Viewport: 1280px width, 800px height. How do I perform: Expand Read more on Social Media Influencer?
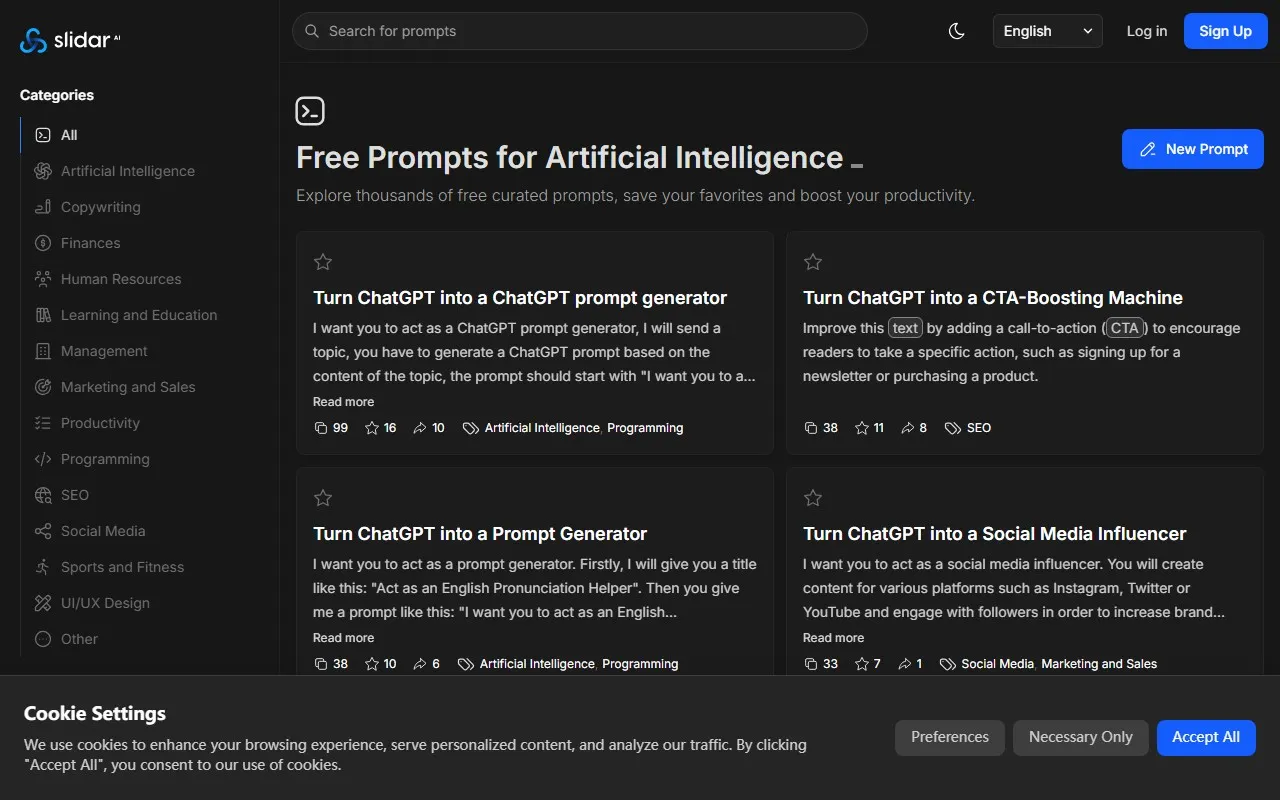(x=833, y=638)
